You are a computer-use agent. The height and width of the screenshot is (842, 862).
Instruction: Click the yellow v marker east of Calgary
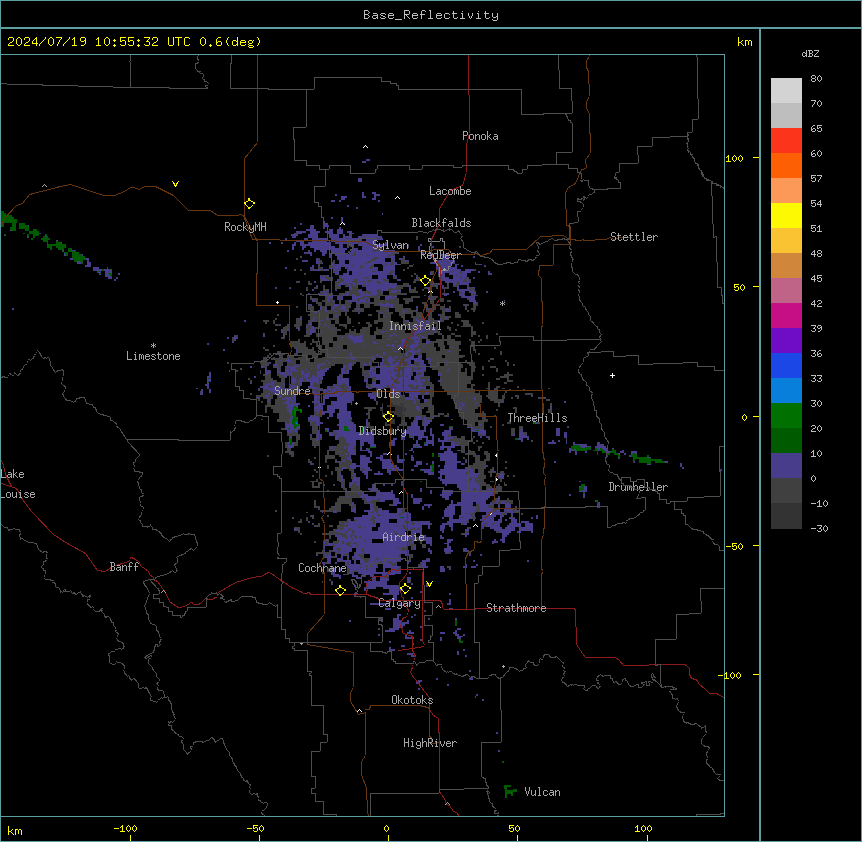coord(429,584)
